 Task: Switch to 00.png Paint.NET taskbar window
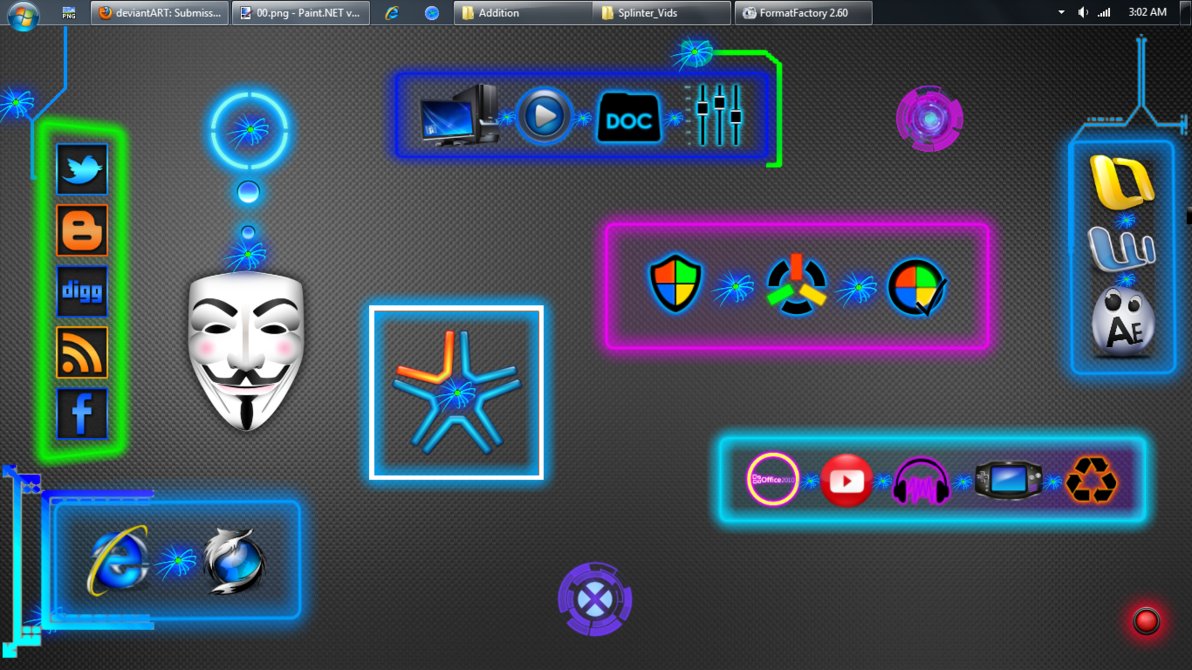[x=301, y=12]
